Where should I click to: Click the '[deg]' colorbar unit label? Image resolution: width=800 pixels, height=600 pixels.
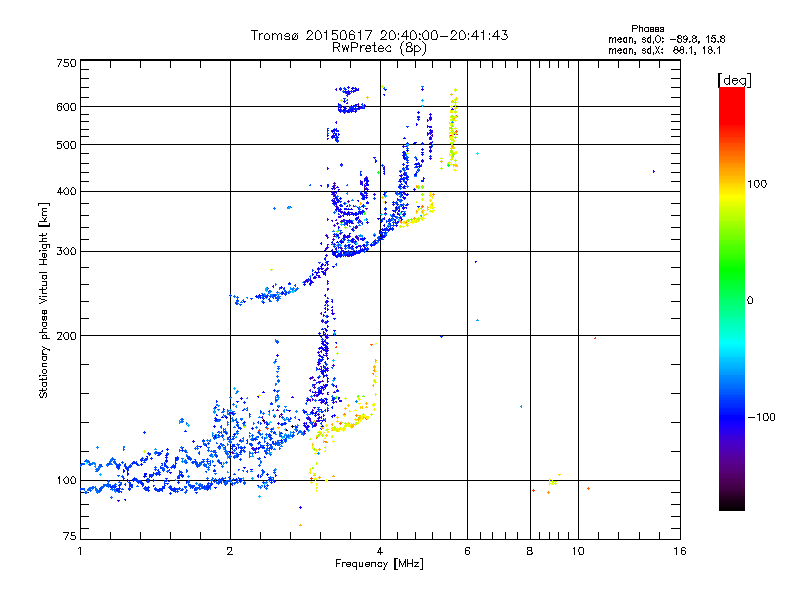click(x=734, y=80)
